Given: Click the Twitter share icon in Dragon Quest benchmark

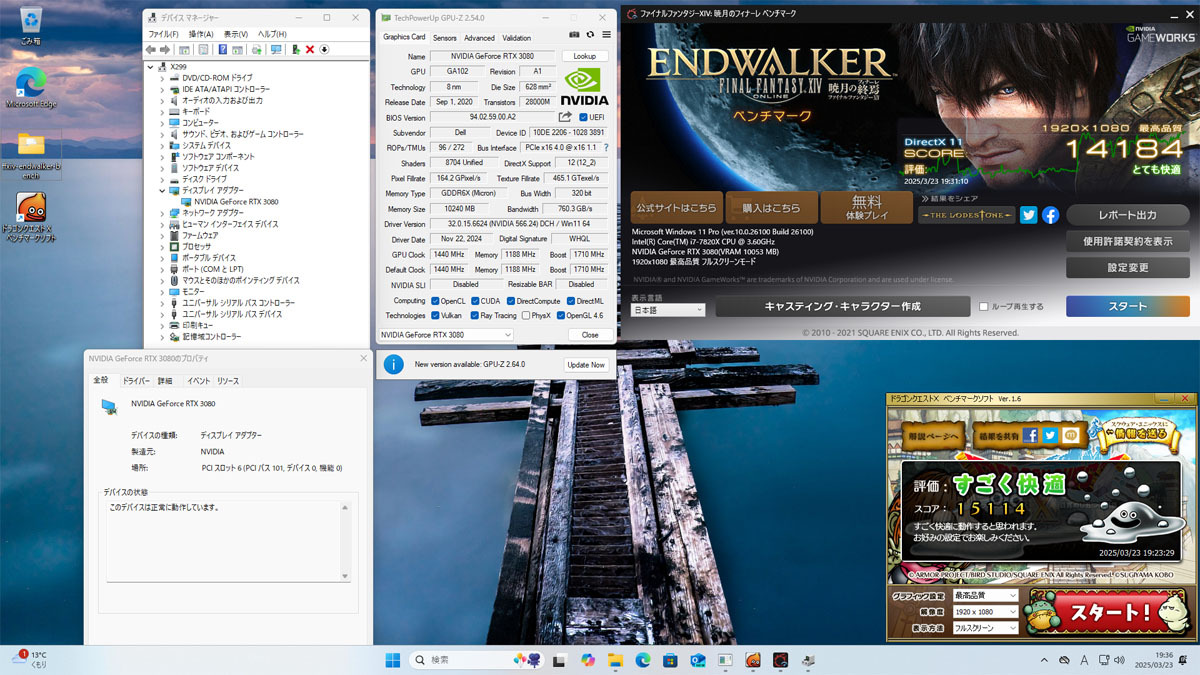Looking at the screenshot, I should pos(1050,435).
